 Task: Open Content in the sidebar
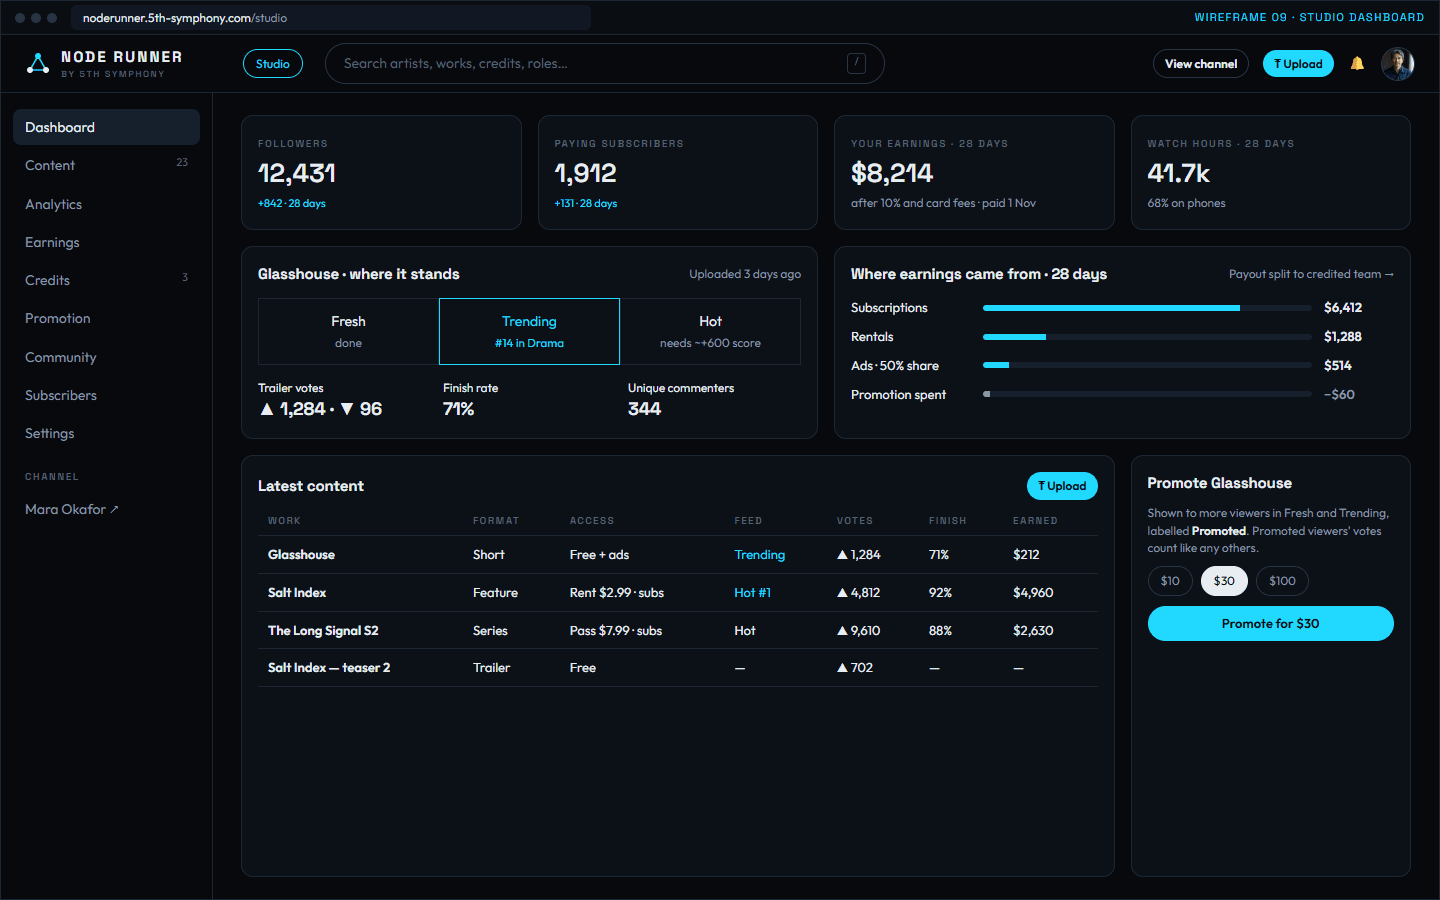click(106, 165)
